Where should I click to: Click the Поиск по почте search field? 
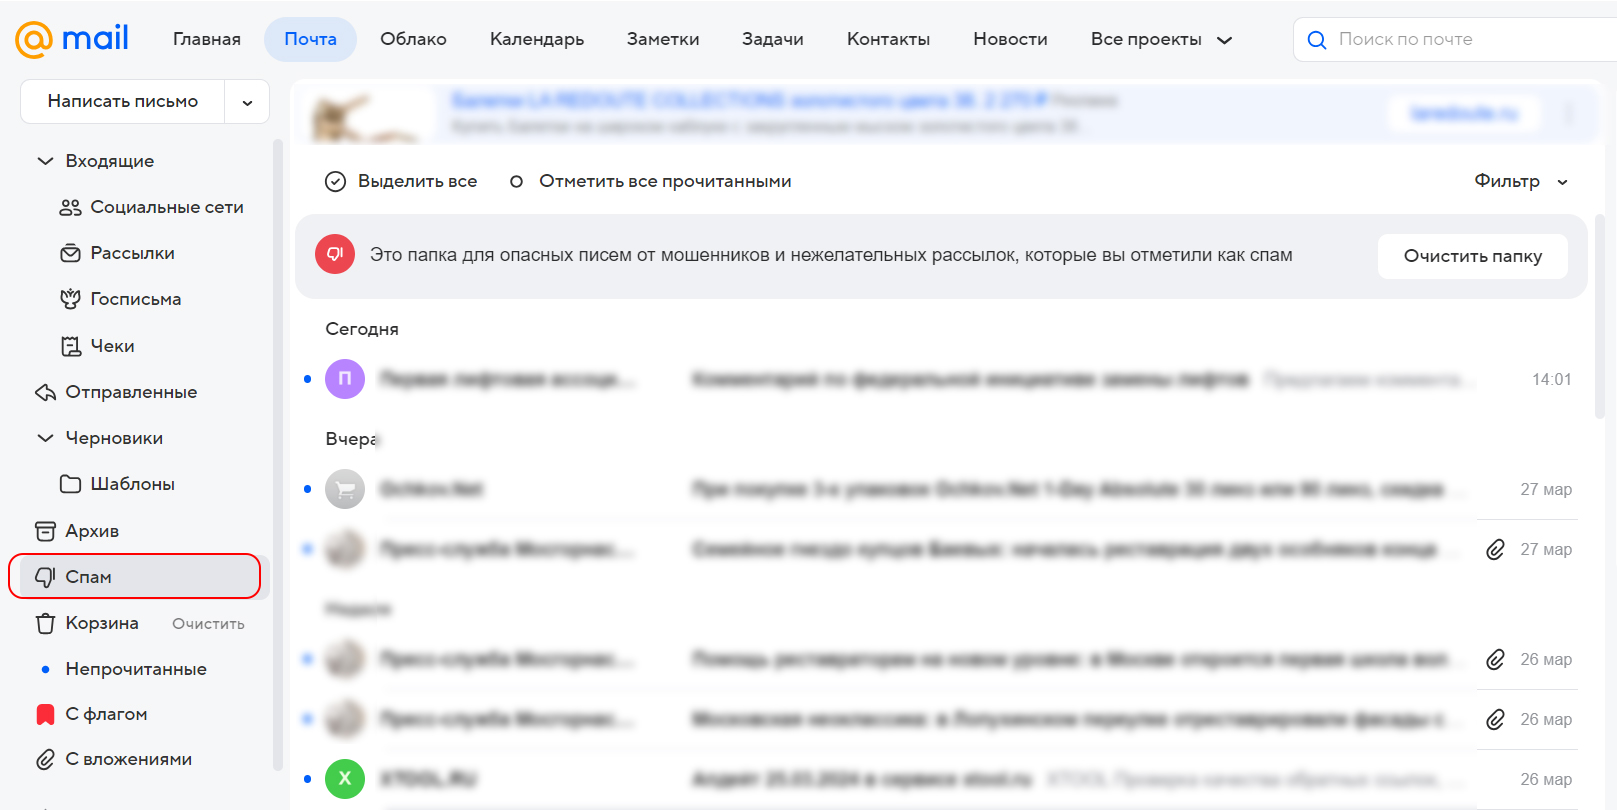coord(1455,39)
